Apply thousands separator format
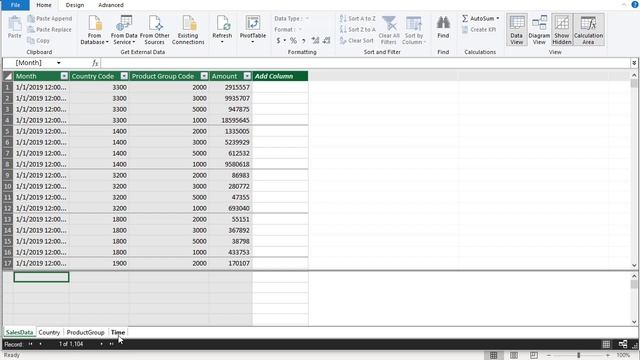The width and height of the screenshot is (640, 360). coord(303,40)
